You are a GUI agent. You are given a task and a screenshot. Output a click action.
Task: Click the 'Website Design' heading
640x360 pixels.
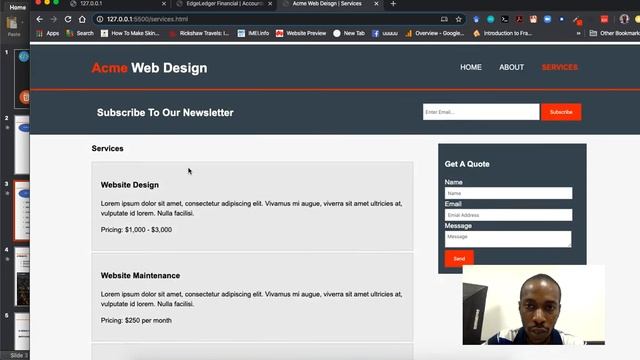coord(130,185)
